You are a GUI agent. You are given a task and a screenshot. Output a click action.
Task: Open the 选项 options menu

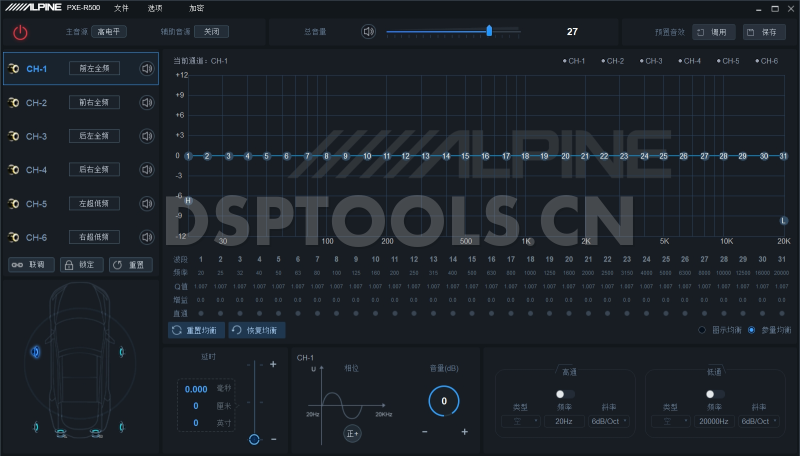tap(155, 8)
